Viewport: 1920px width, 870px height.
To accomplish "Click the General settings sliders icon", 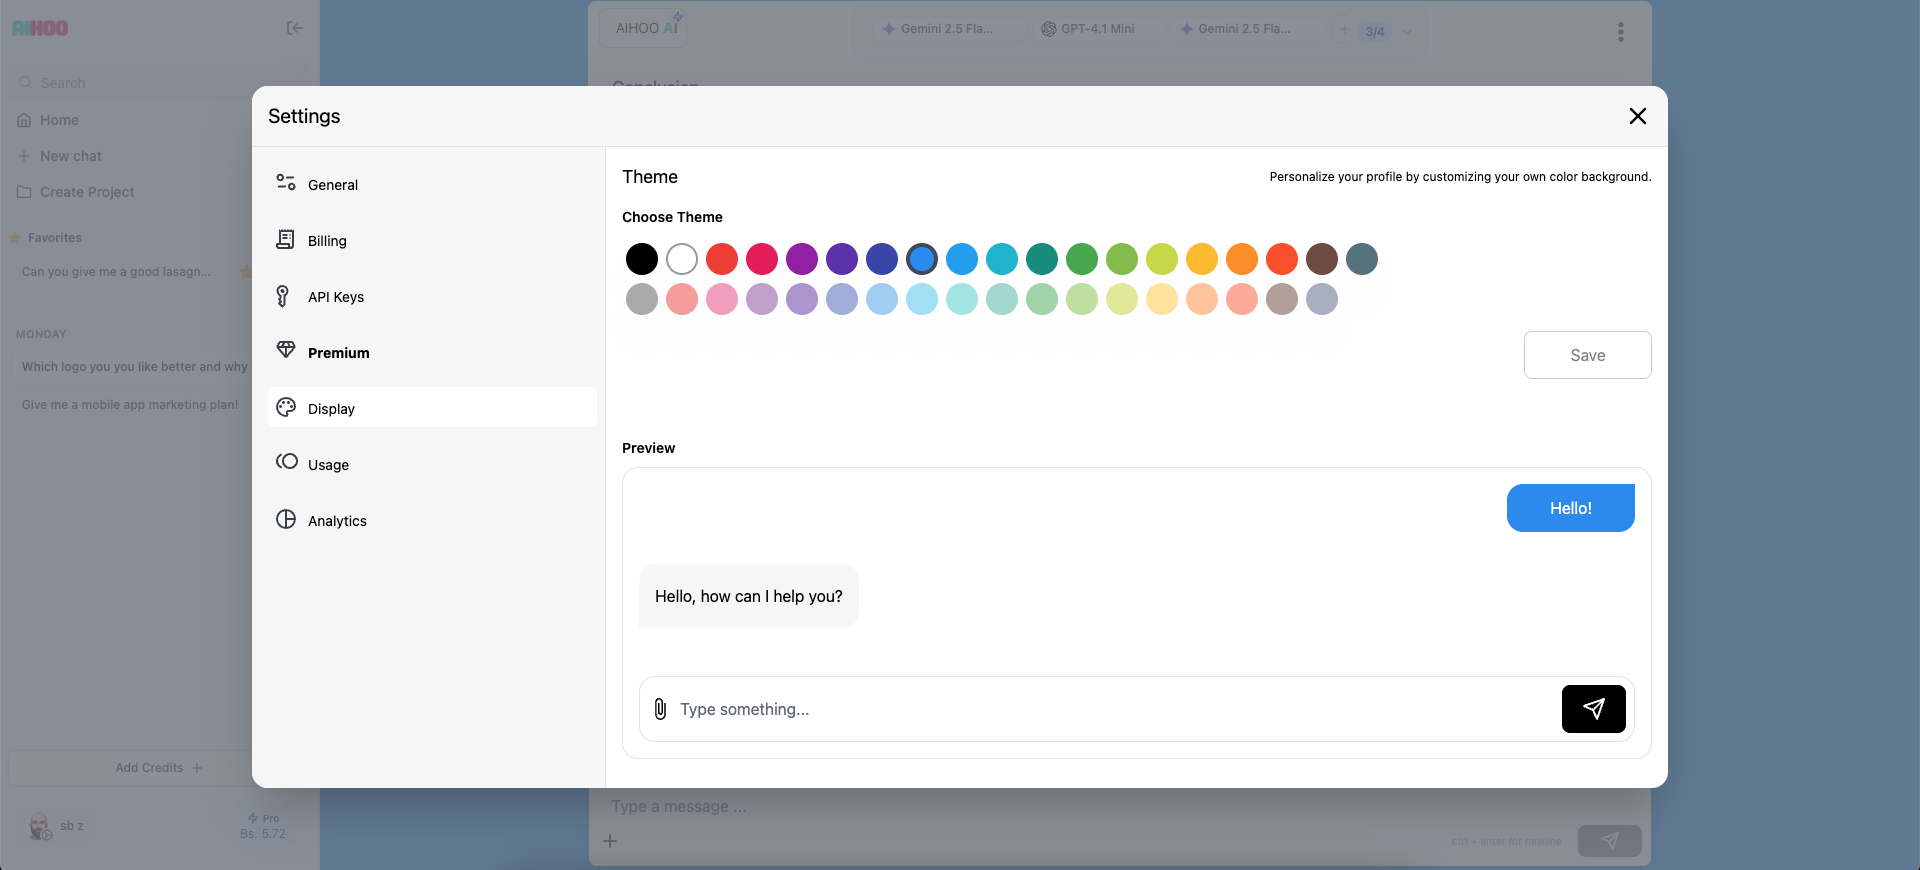I will pos(286,183).
